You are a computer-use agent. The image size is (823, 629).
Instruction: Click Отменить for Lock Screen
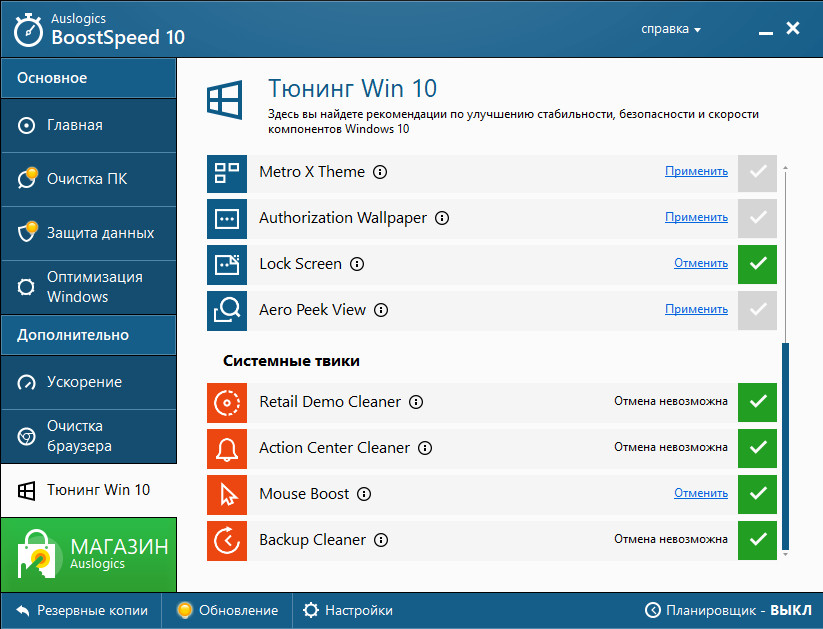(x=701, y=264)
